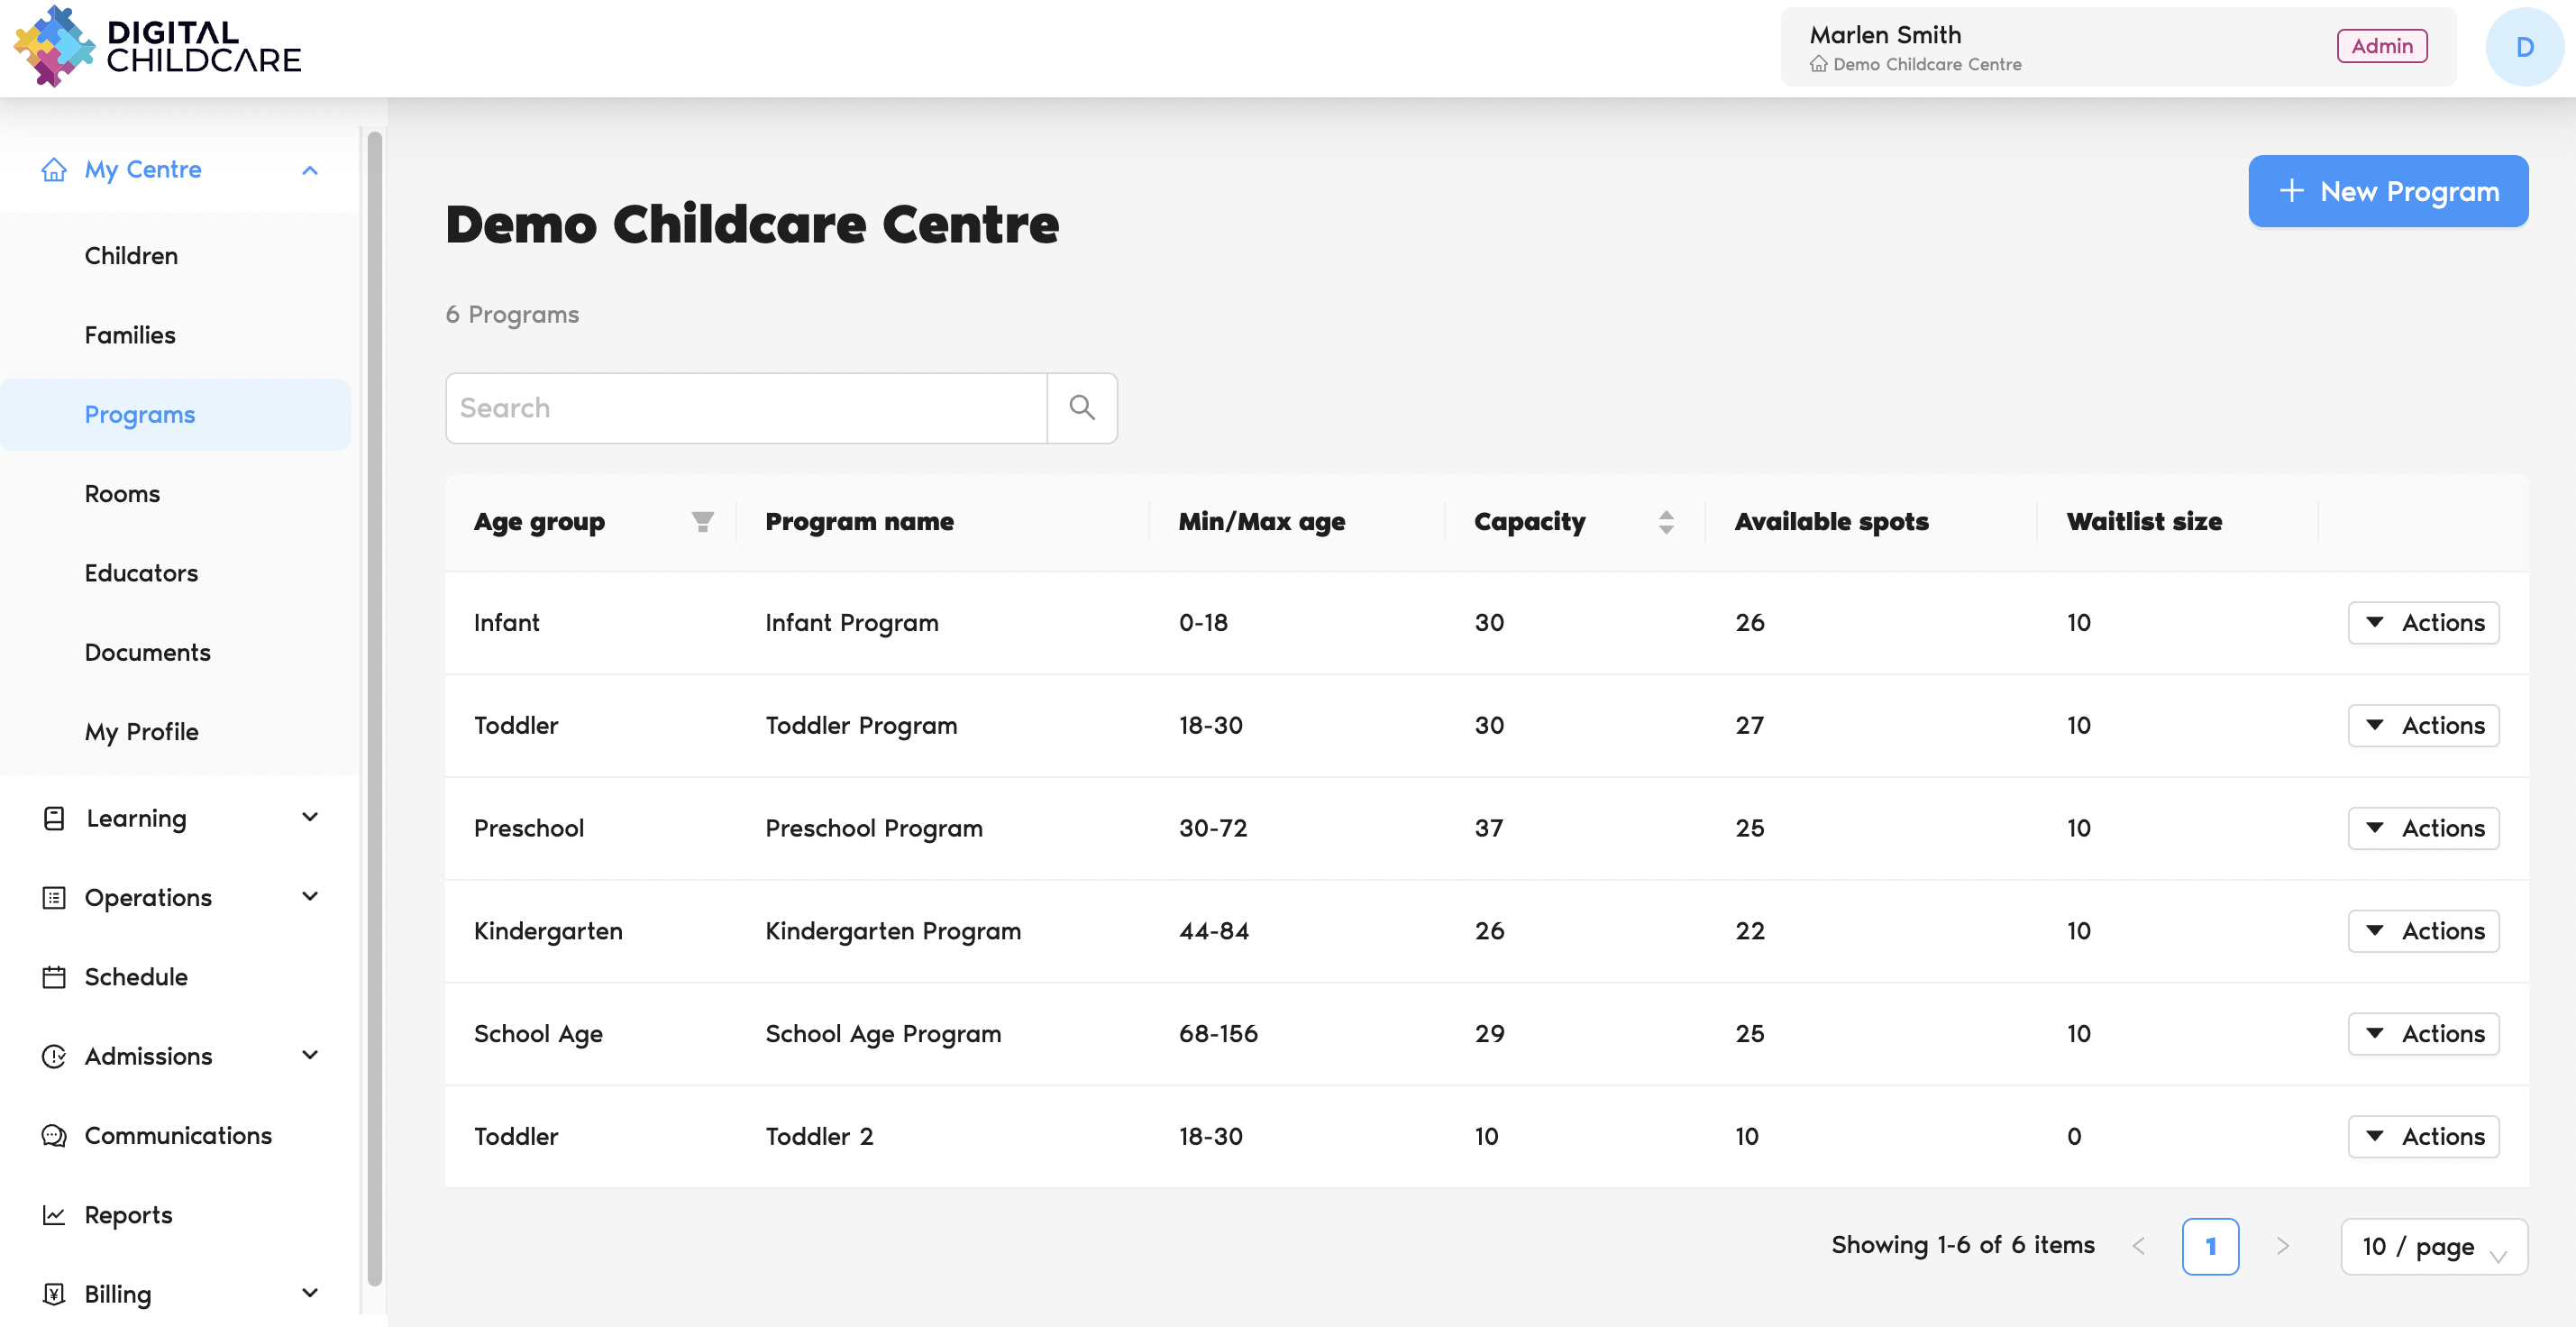The height and width of the screenshot is (1327, 2576).
Task: Open the user avatar D icon
Action: pyautogui.click(x=2523, y=47)
